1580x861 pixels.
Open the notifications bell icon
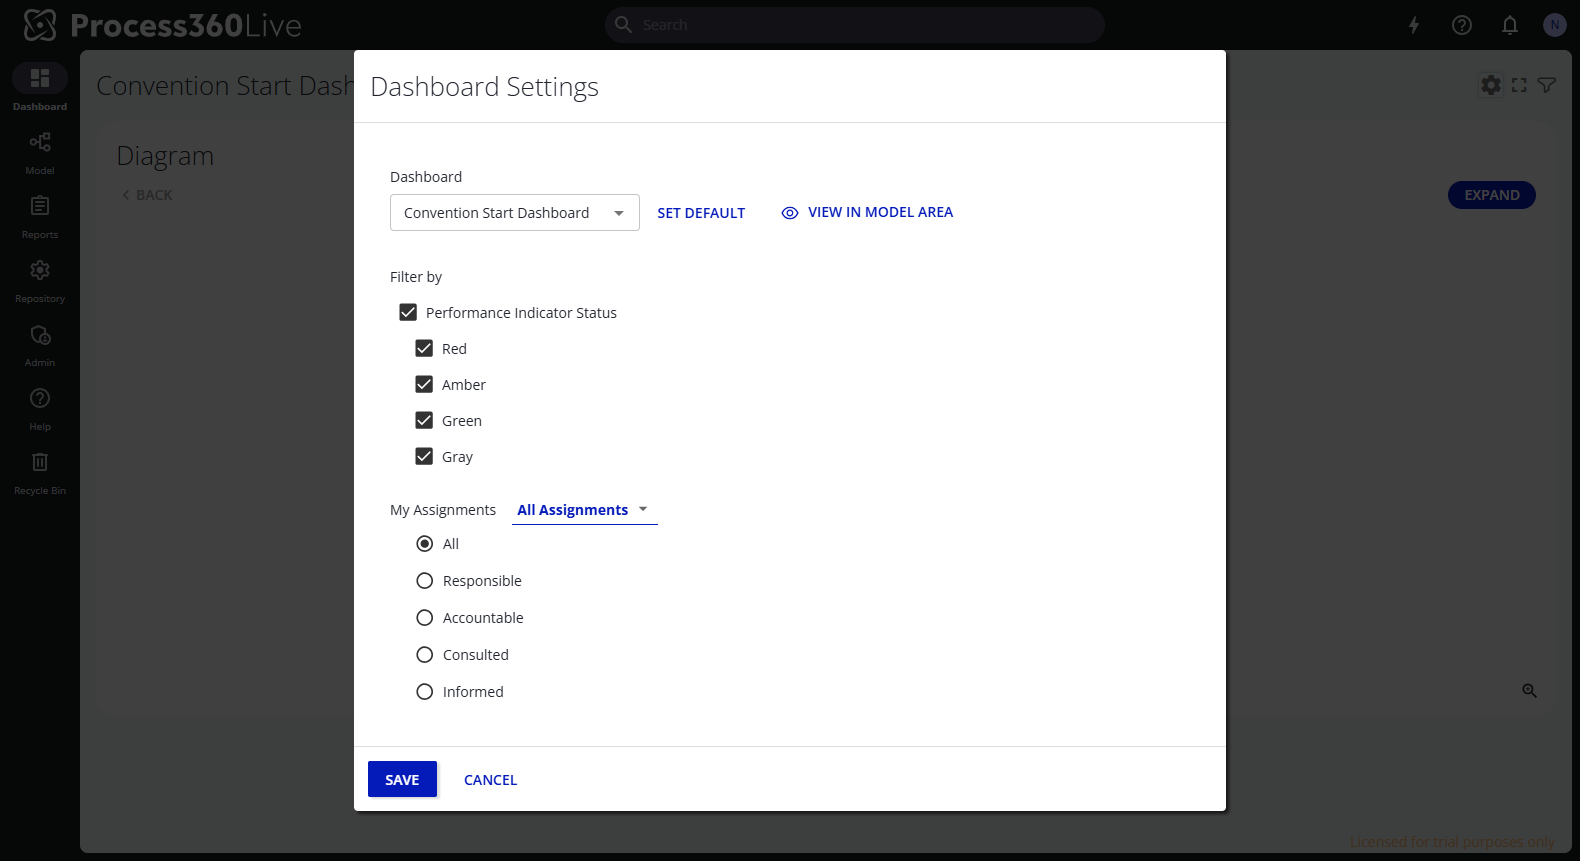coord(1510,25)
